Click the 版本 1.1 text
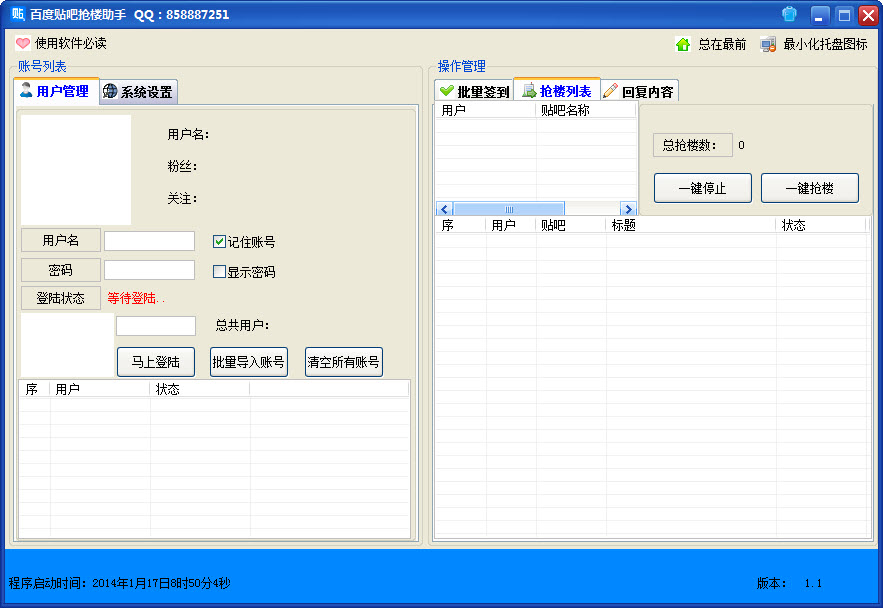The width and height of the screenshot is (883, 608). 789,583
